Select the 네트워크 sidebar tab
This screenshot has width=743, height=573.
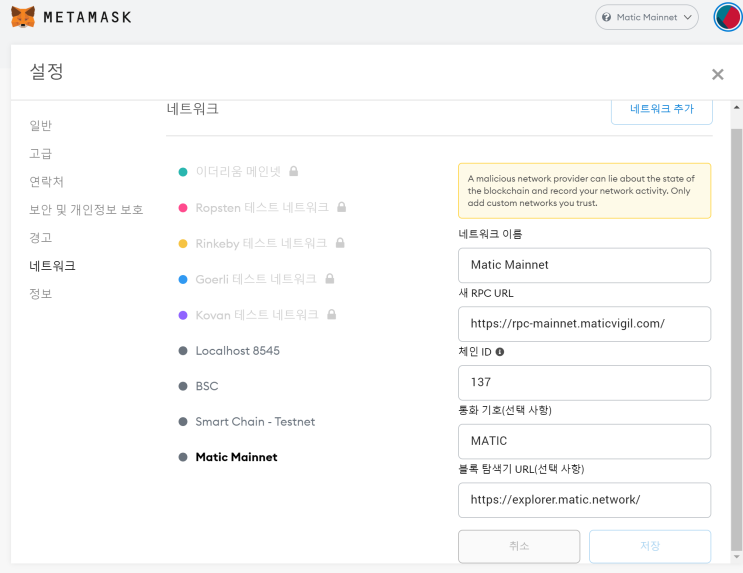52,265
